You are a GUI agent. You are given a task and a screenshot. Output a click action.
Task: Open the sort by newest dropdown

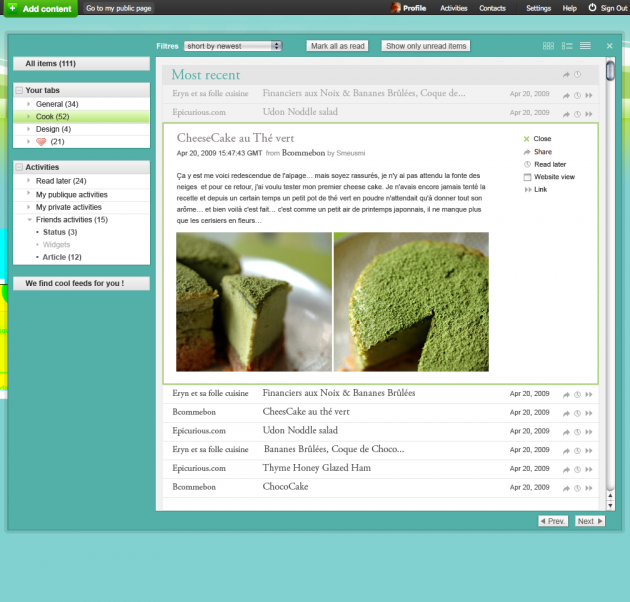coord(234,46)
